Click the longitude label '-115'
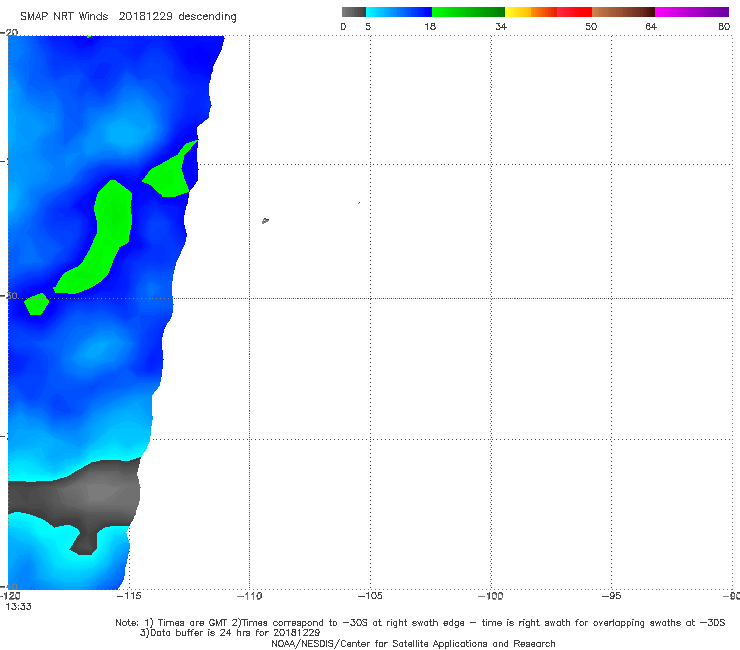 click(128, 596)
